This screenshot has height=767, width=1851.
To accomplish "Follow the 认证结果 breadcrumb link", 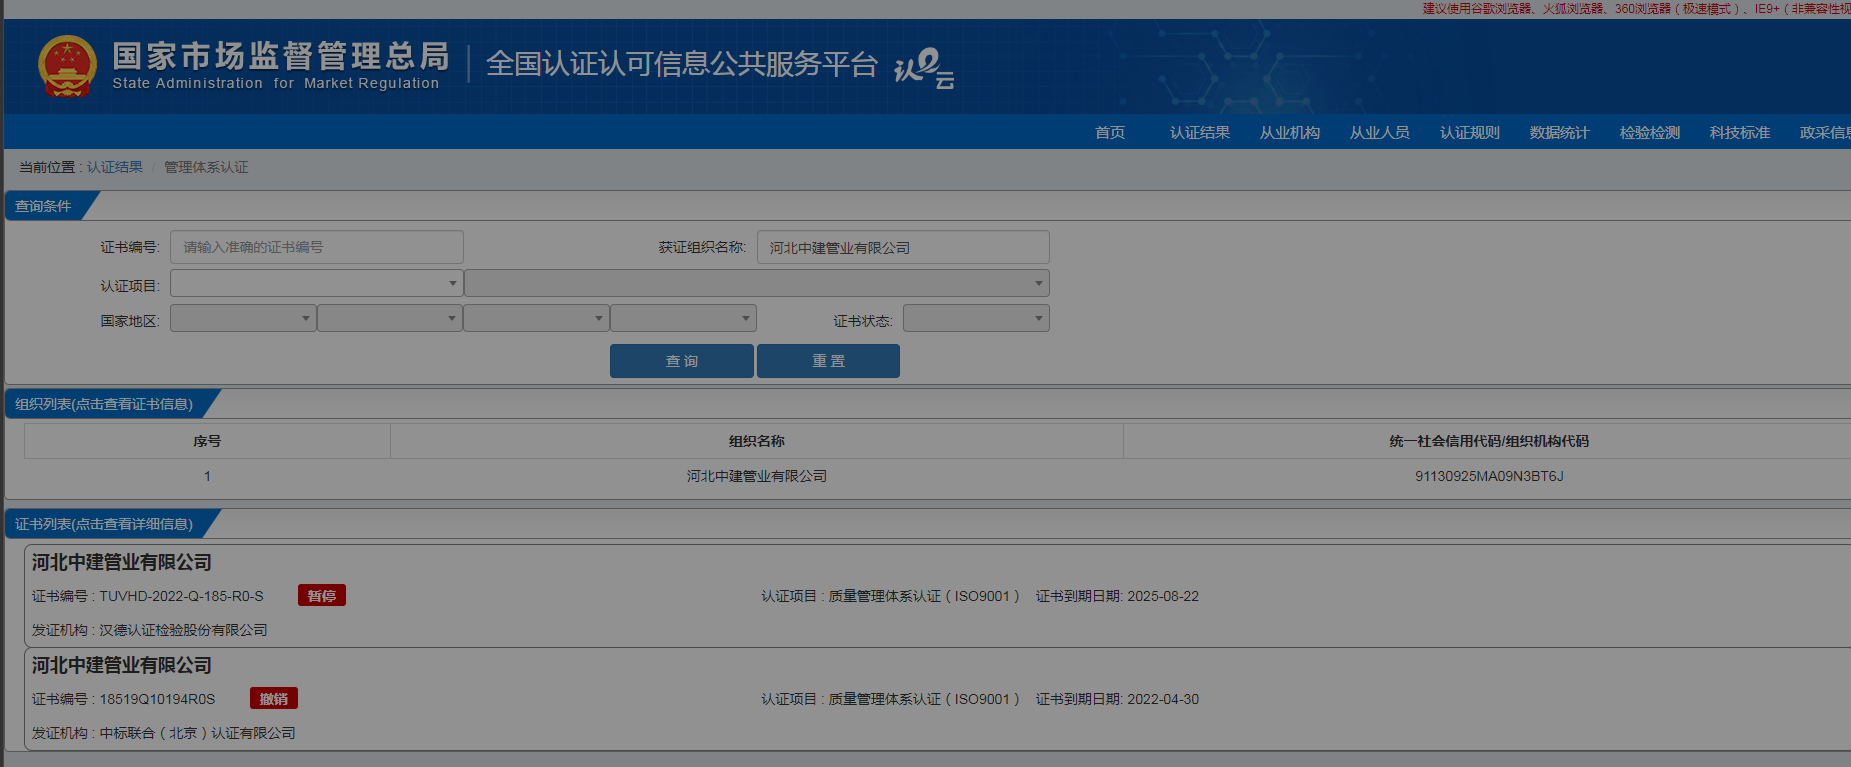I will point(115,167).
